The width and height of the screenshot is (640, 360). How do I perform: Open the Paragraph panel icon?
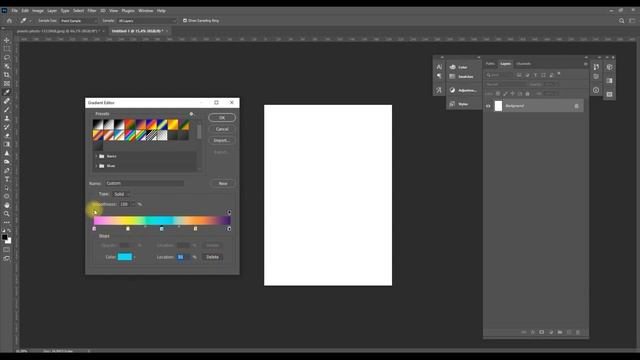pos(439,76)
